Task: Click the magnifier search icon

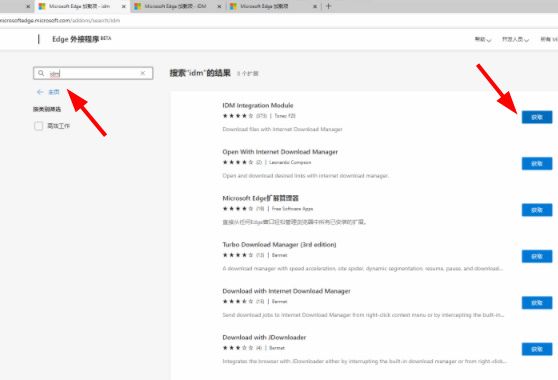Action: click(x=41, y=73)
